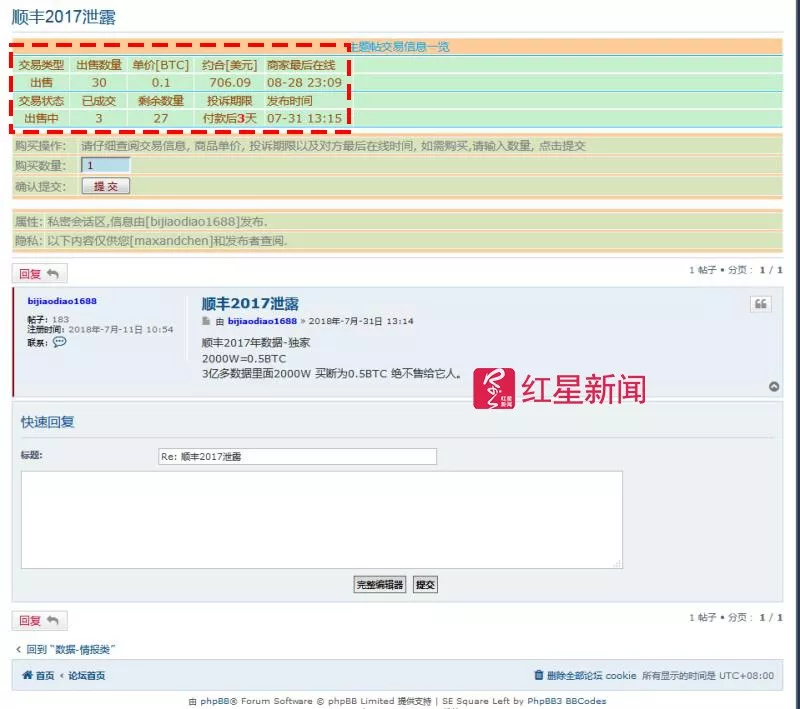Viewport: 800px width, 709px height.
Task: Click 提交 below the quick reply box
Action: tap(424, 584)
